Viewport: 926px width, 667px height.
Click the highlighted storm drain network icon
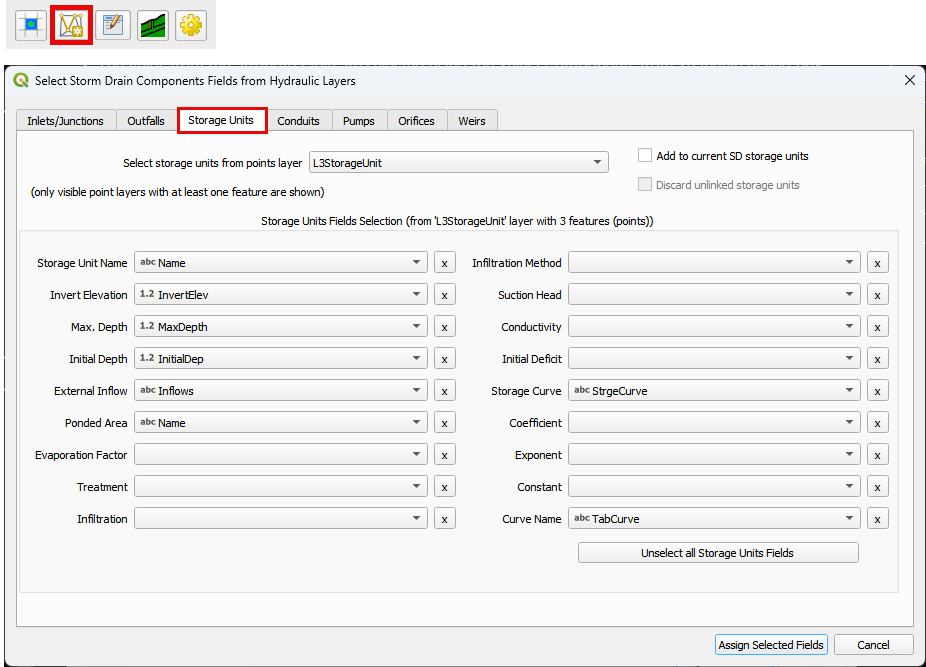pyautogui.click(x=71, y=25)
